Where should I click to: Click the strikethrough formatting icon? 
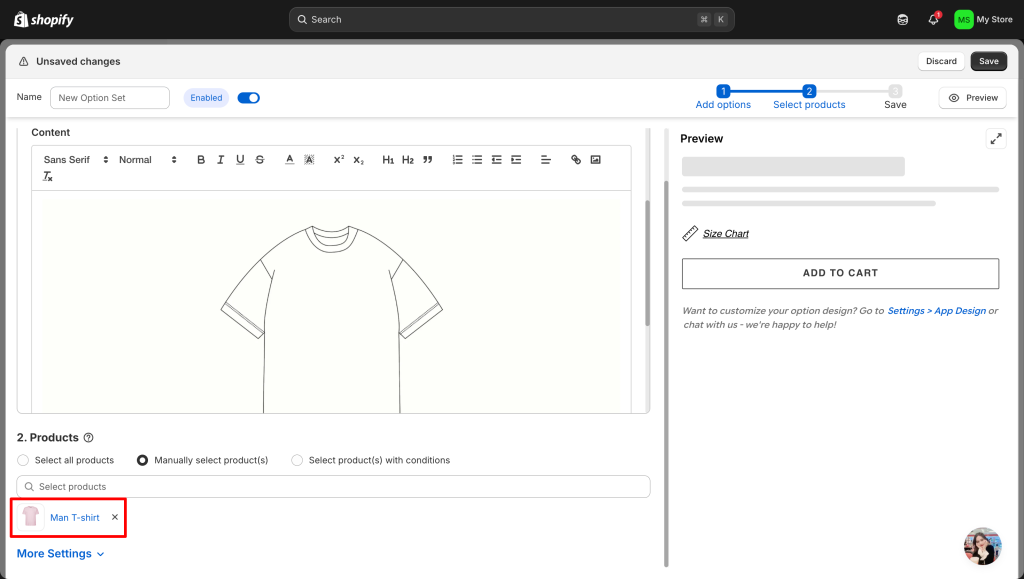point(260,160)
